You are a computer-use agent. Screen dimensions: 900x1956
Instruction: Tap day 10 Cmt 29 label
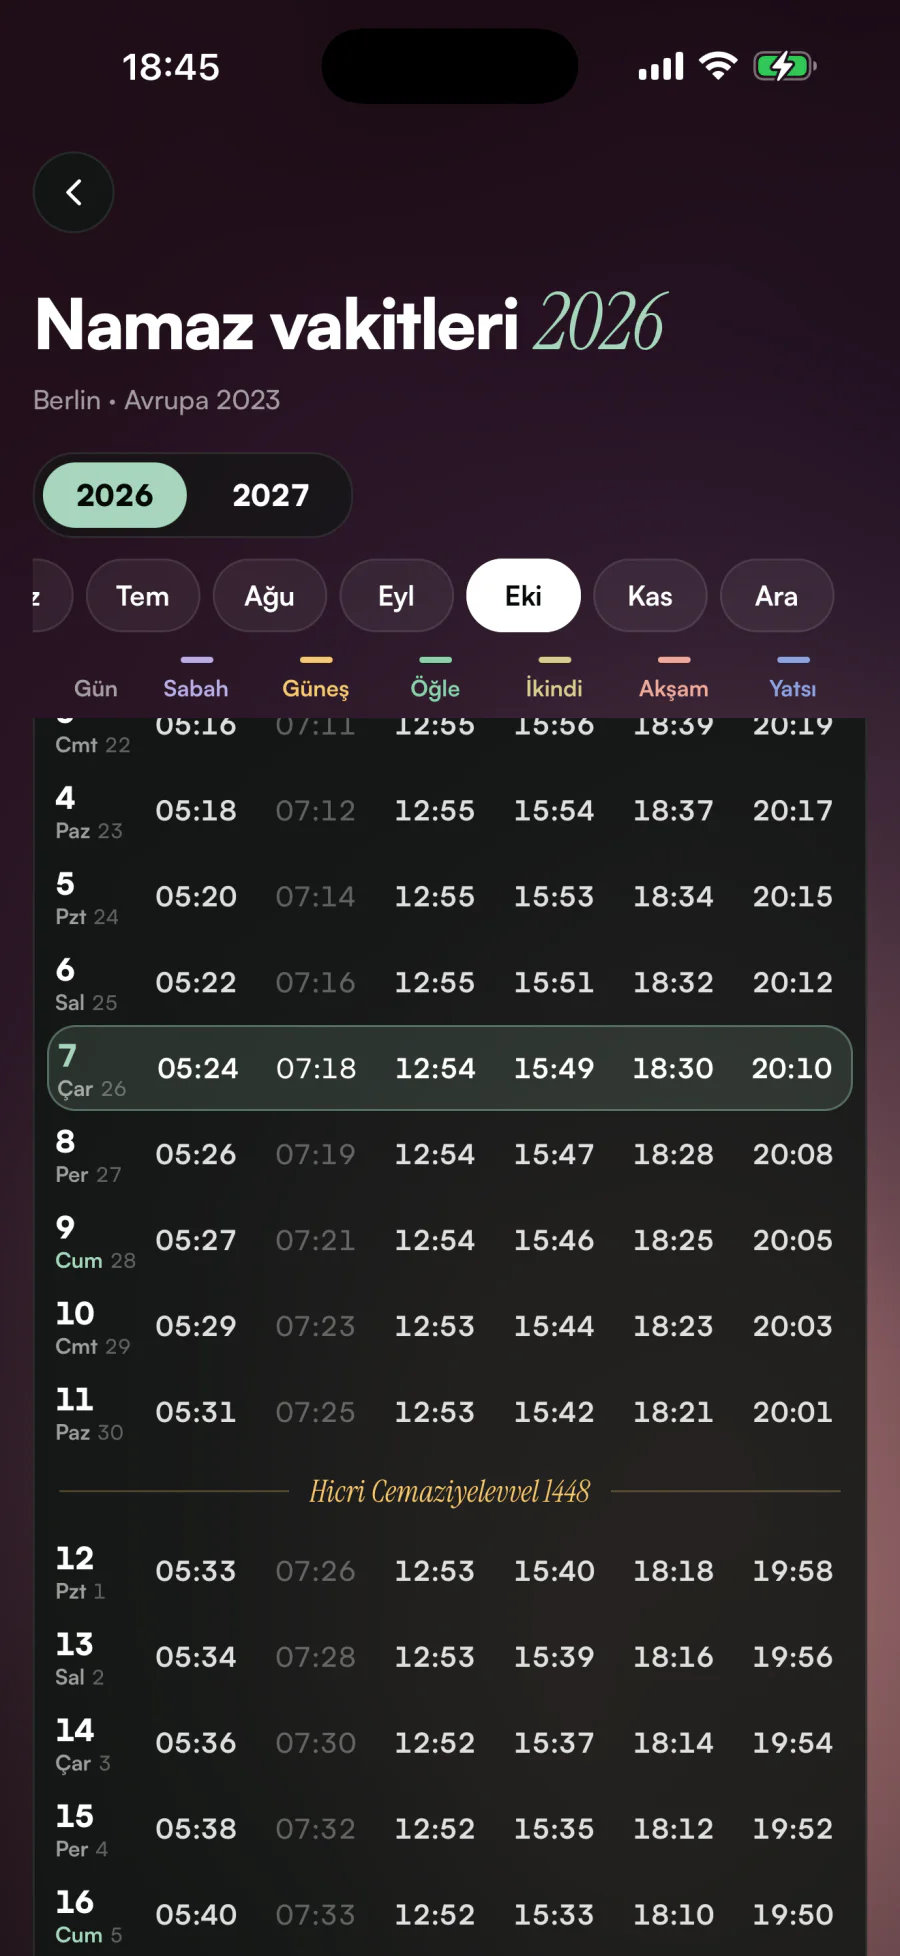93,1328
